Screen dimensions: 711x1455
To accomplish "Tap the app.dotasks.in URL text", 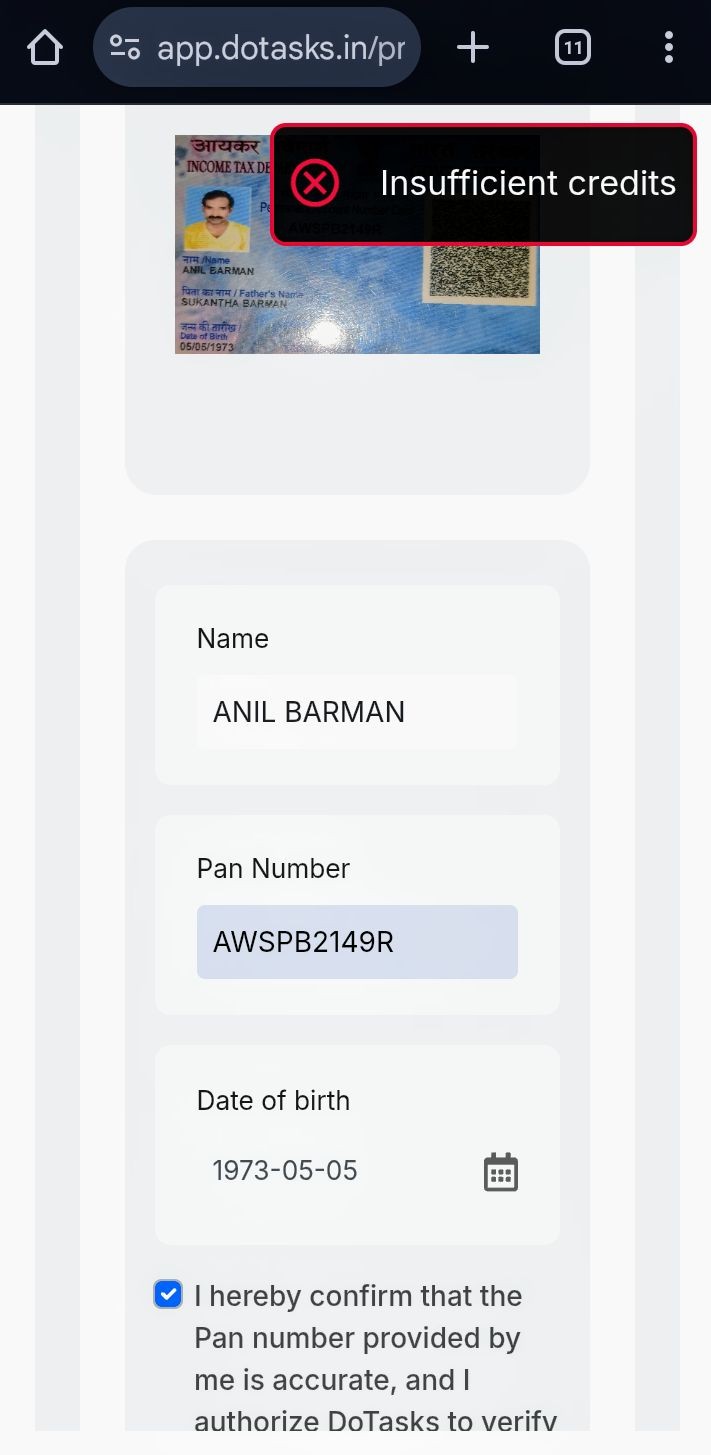I will click(x=280, y=48).
